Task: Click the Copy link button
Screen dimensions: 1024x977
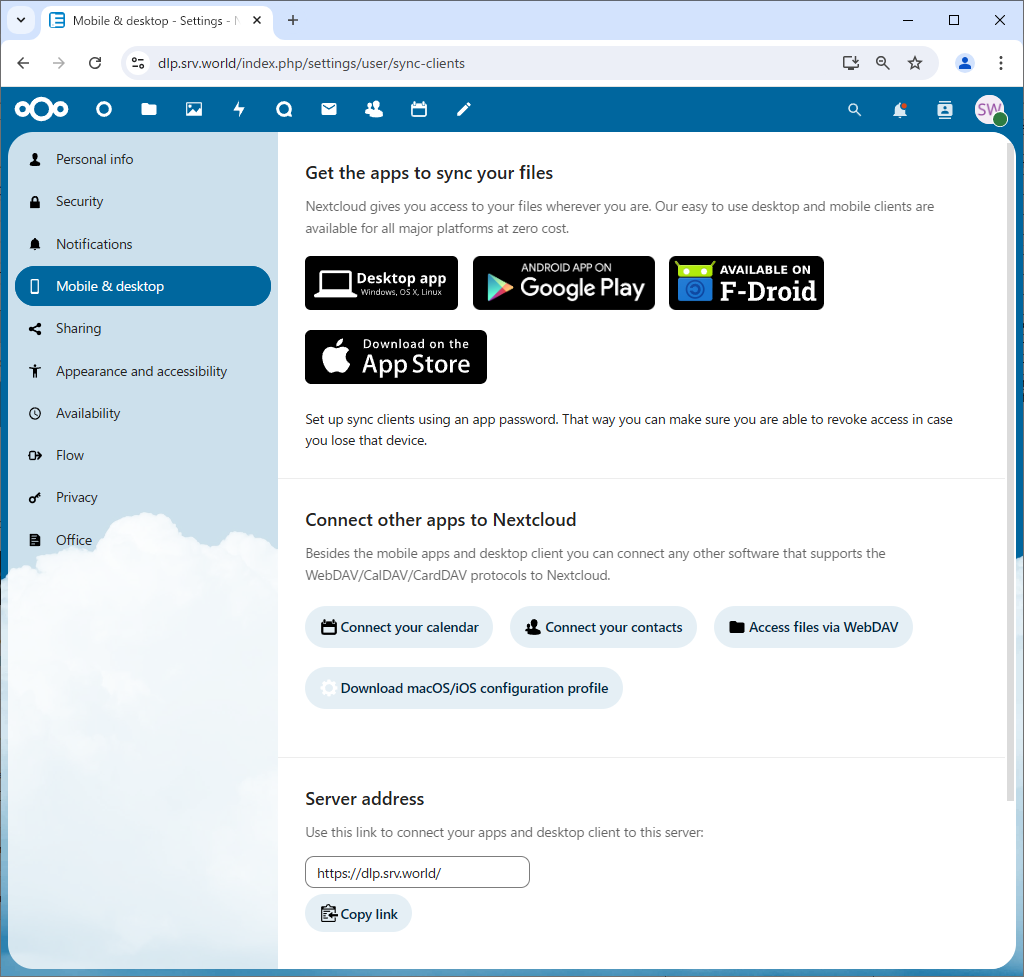Action: click(x=359, y=914)
